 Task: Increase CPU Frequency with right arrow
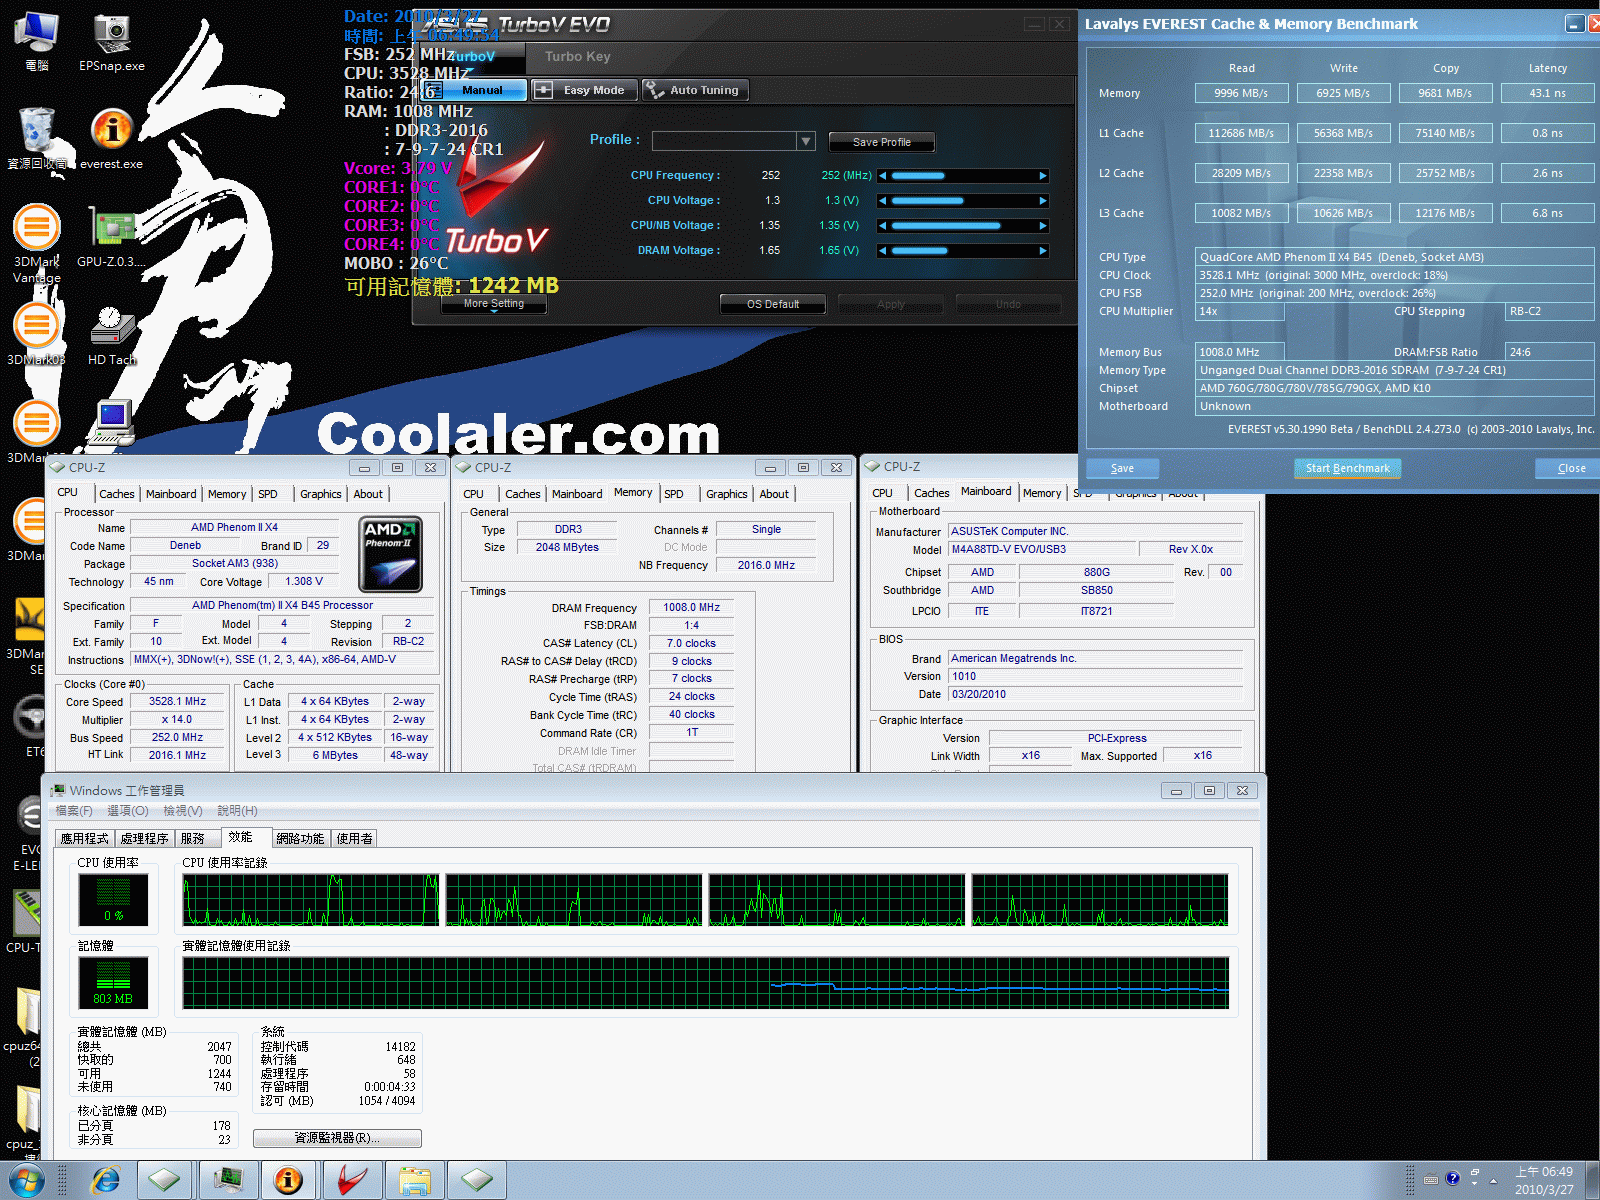(1043, 175)
